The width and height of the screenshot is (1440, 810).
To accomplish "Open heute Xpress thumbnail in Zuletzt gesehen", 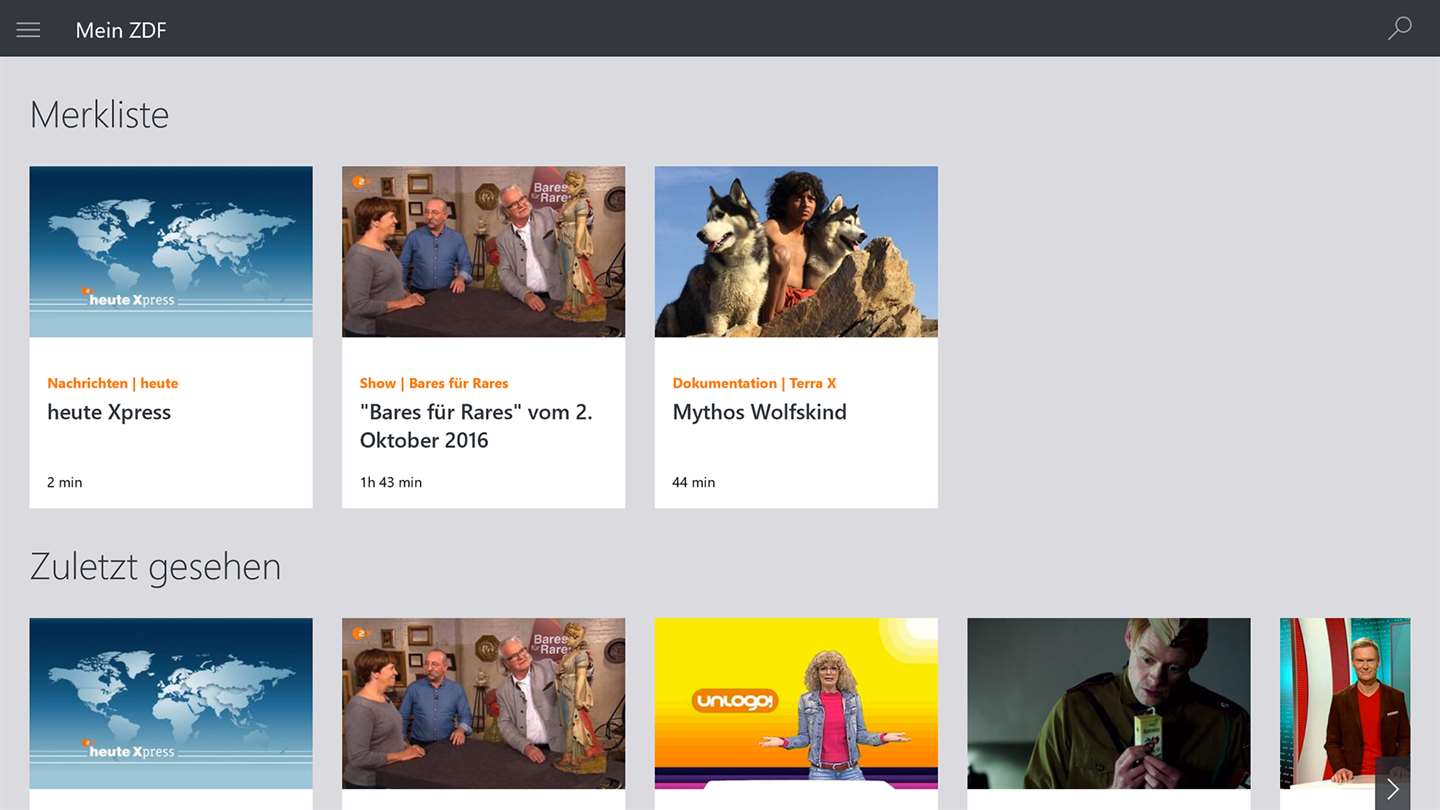I will click(x=171, y=704).
